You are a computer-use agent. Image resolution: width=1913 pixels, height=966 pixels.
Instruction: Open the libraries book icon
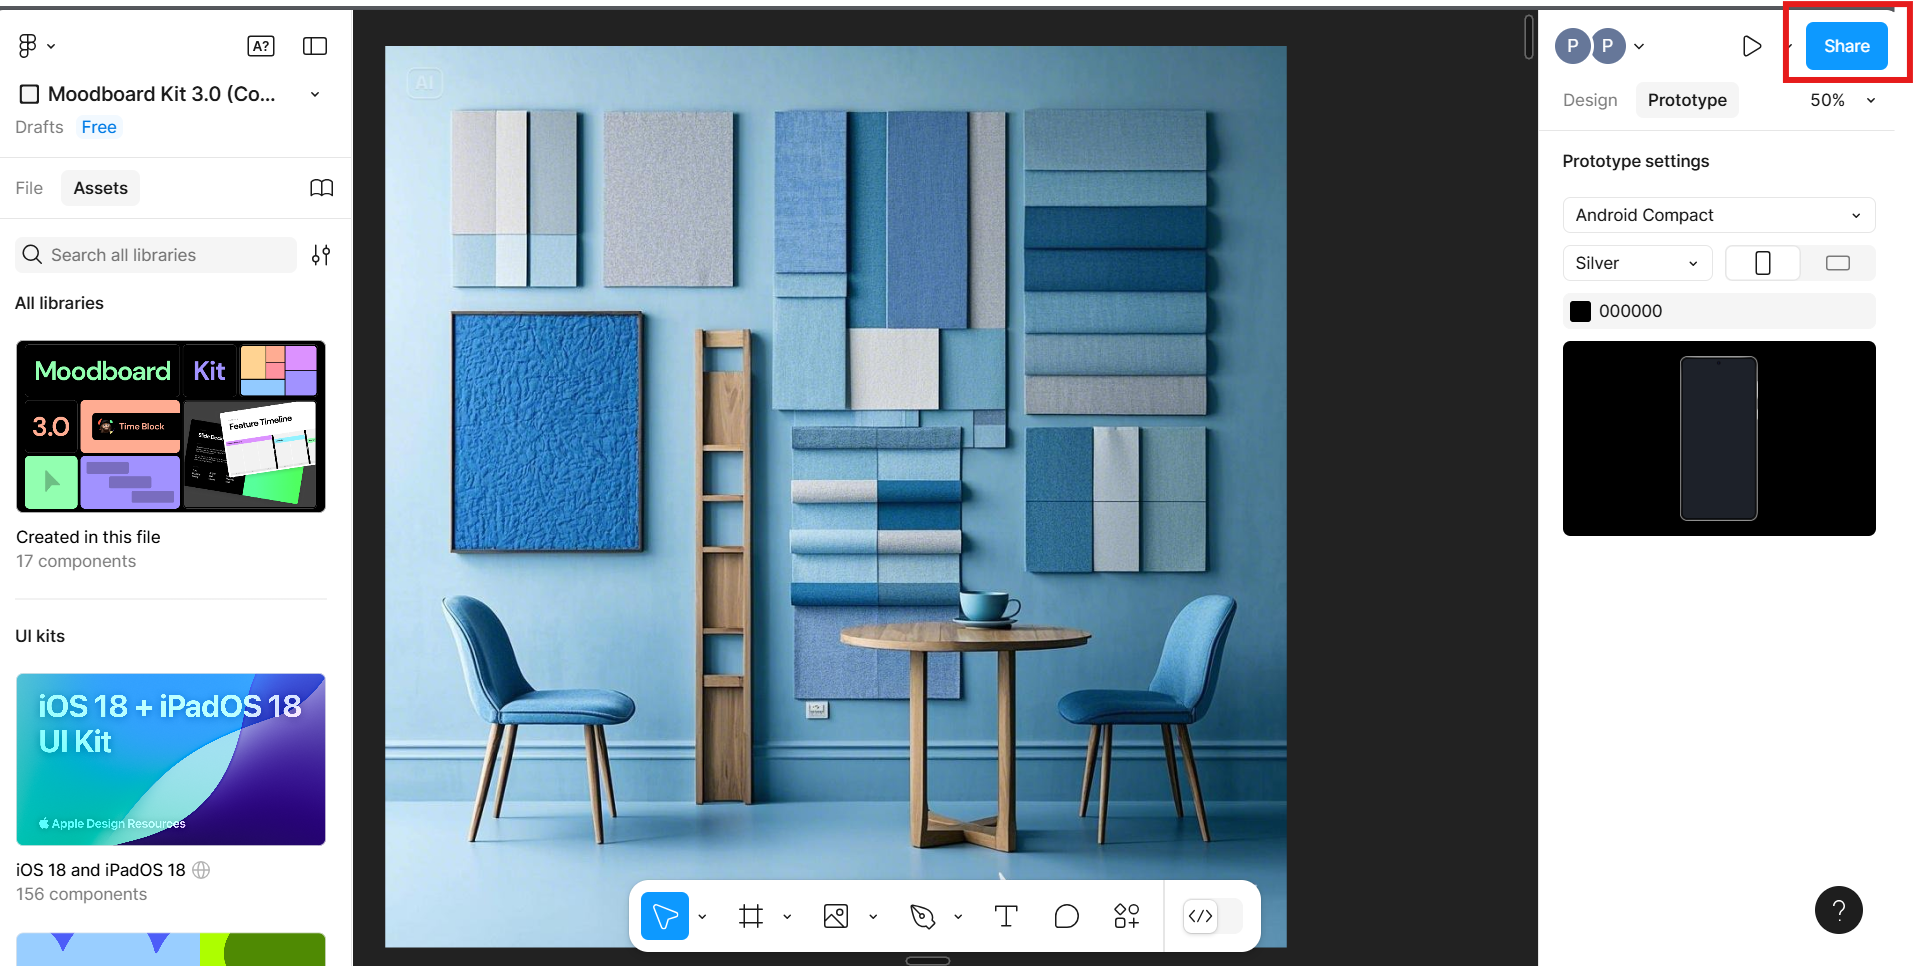coord(321,188)
